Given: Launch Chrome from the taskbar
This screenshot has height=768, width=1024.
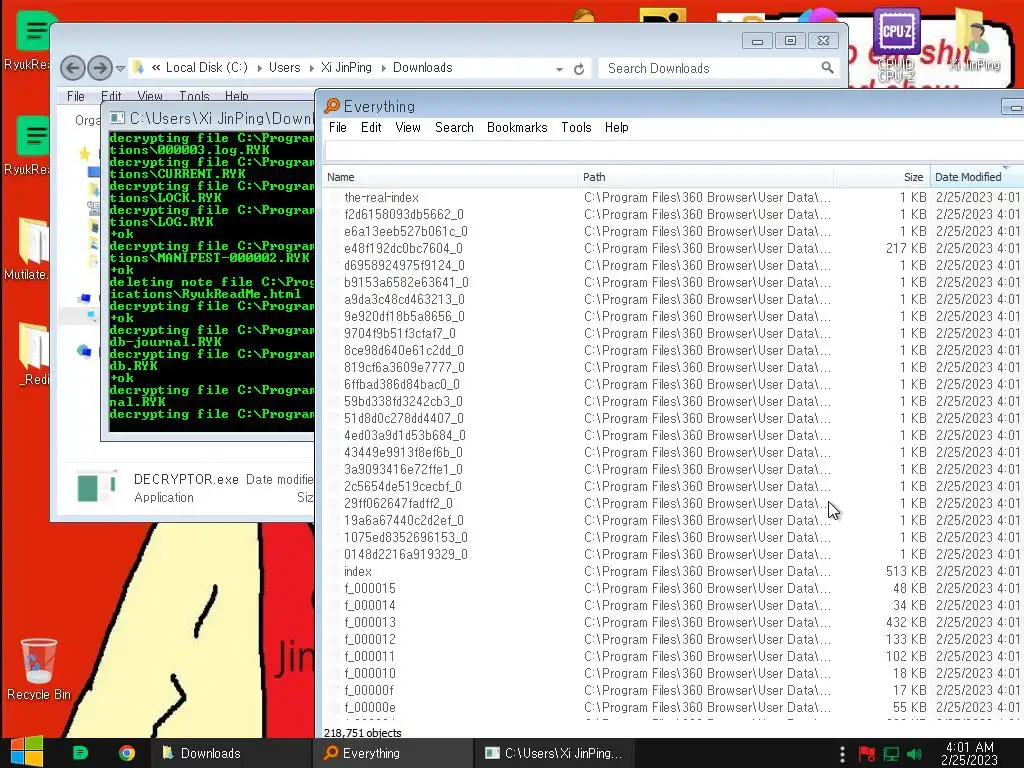Looking at the screenshot, I should click(127, 753).
